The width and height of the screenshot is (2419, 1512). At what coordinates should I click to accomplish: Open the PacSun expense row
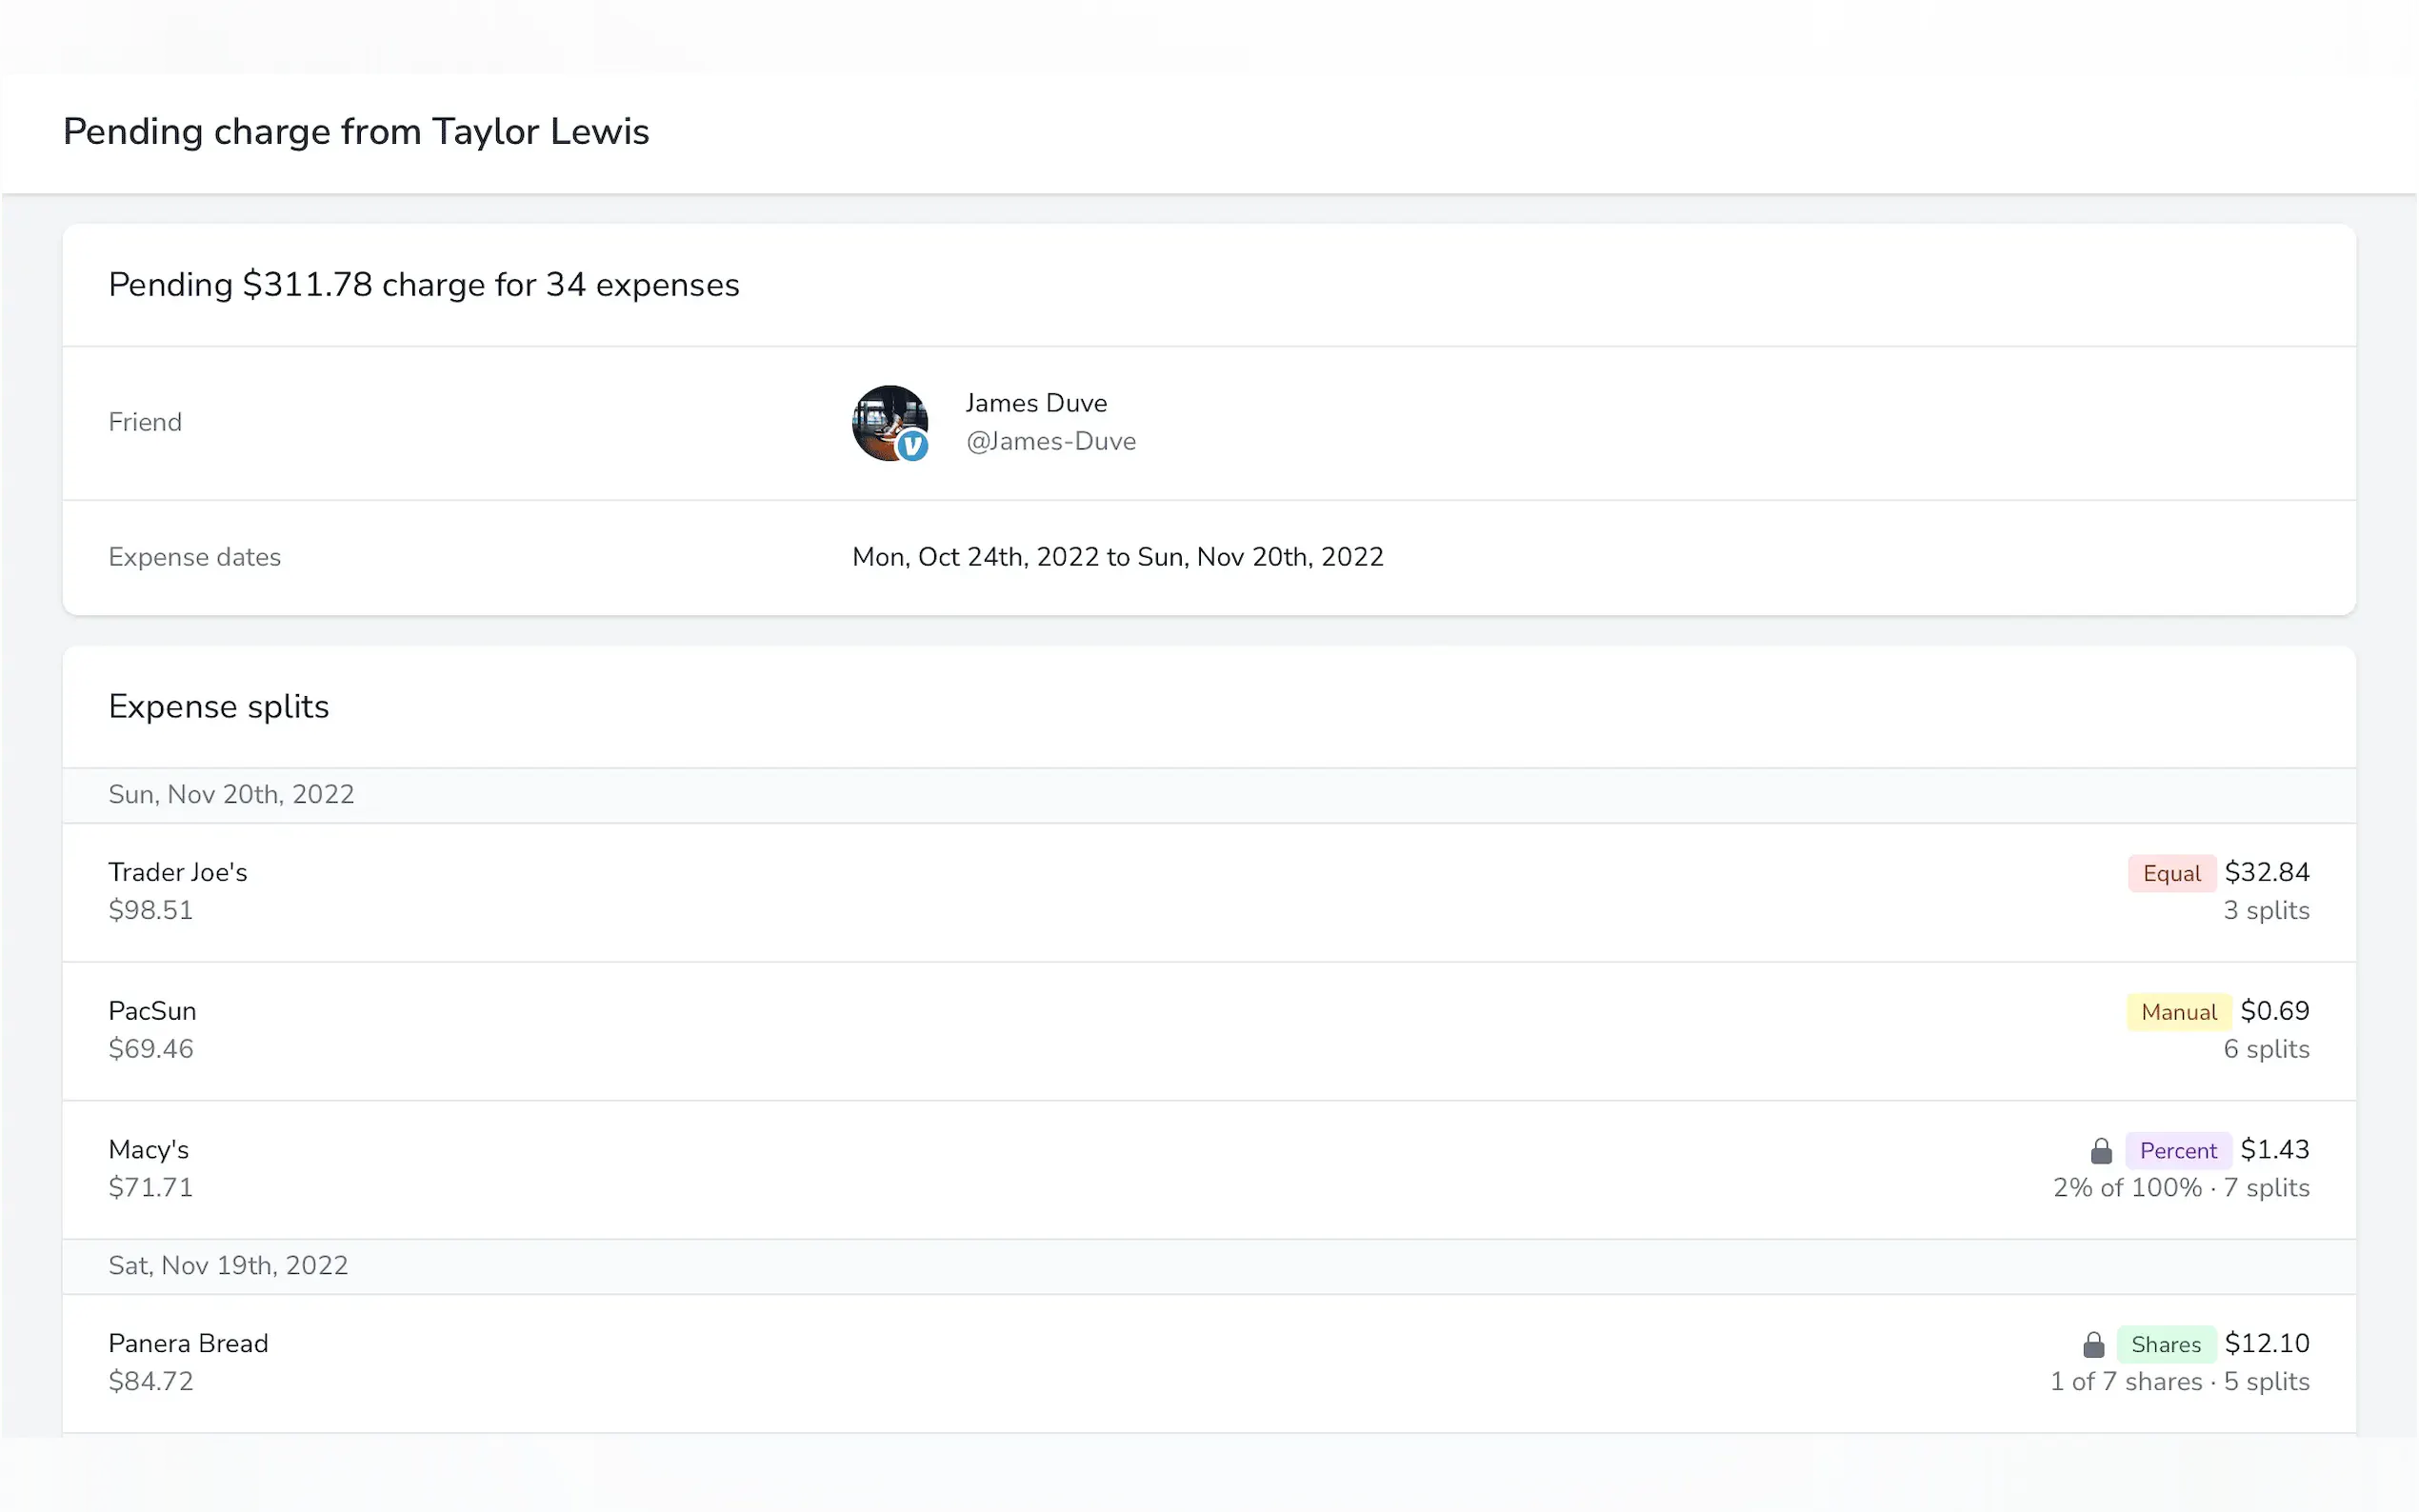click(152, 1011)
